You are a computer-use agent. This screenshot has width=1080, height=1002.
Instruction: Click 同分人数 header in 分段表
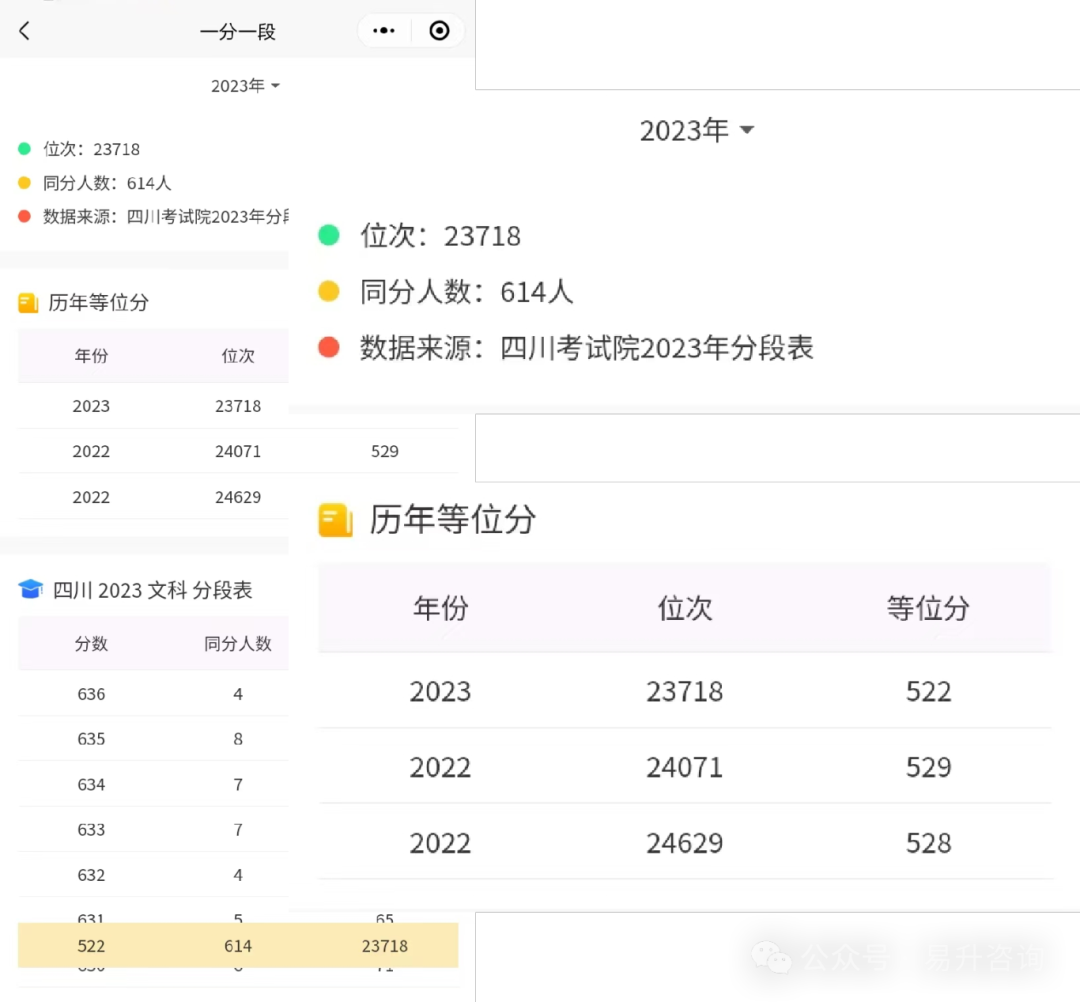(238, 644)
